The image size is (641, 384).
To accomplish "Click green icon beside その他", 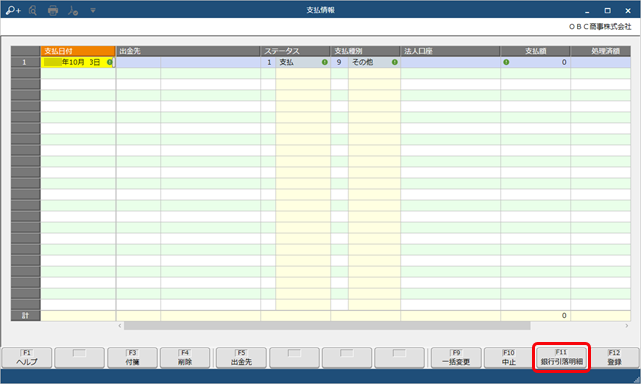I will click(x=394, y=62).
